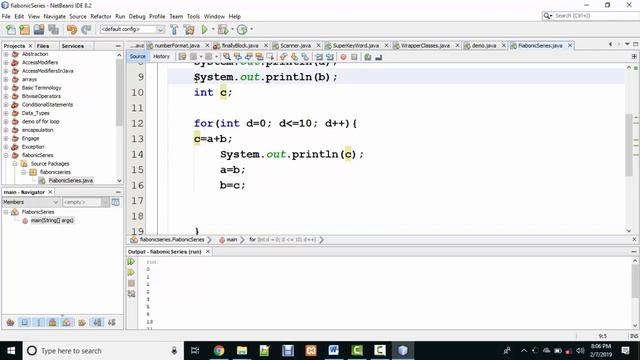Click the Output panel settings icon

click(x=131, y=293)
